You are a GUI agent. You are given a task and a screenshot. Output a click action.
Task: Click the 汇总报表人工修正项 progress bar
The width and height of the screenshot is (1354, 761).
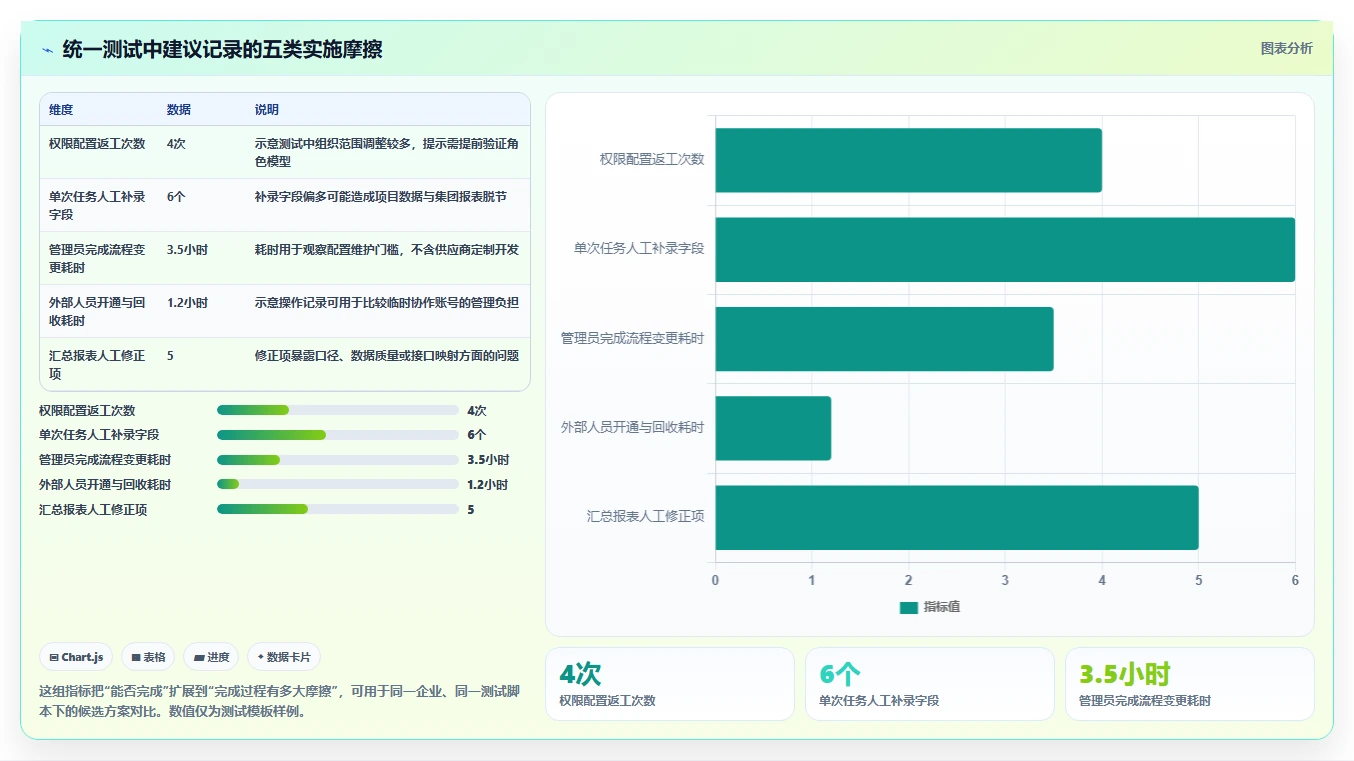point(338,510)
